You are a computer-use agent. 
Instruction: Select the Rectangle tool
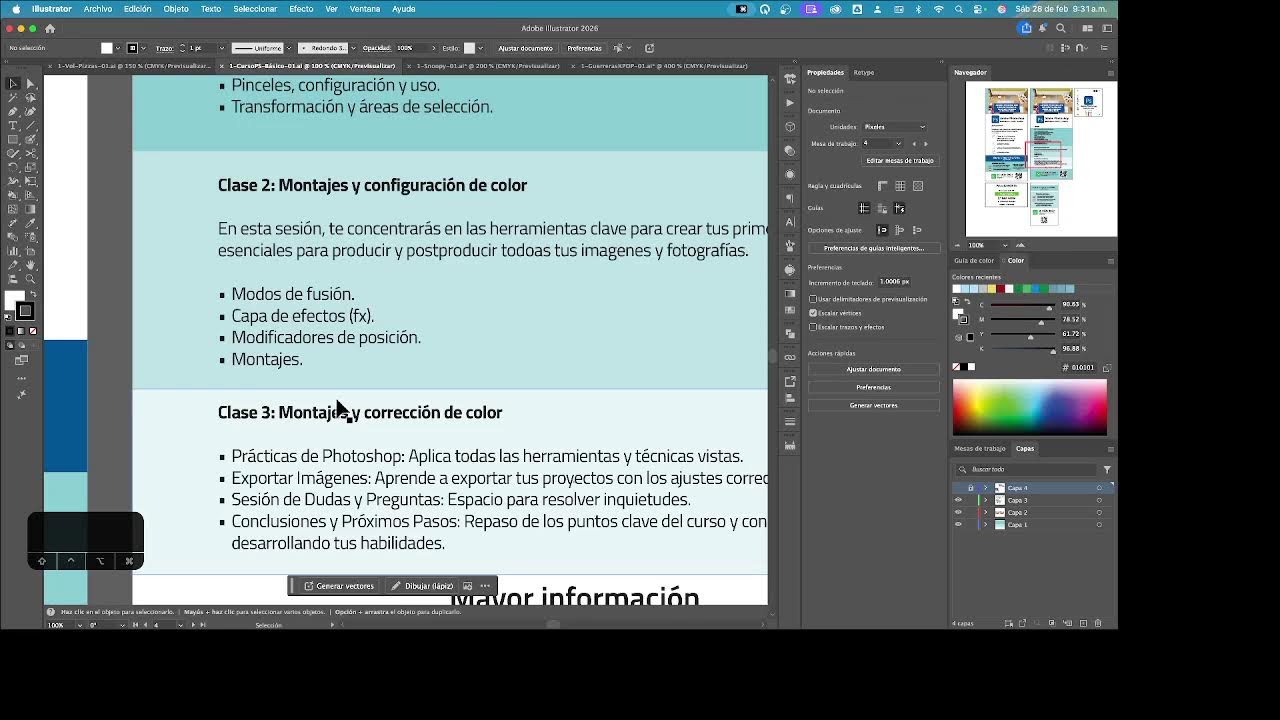tap(13, 140)
